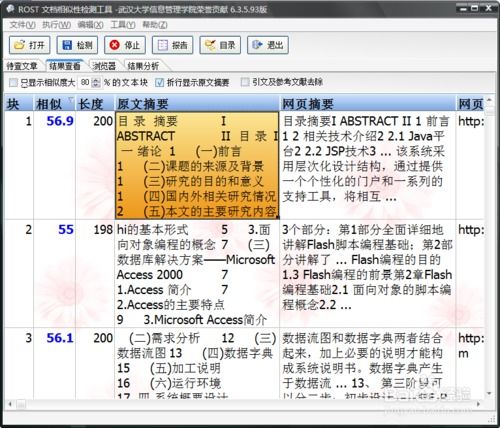
Task: Maximize the ROST window
Action: tap(475, 9)
